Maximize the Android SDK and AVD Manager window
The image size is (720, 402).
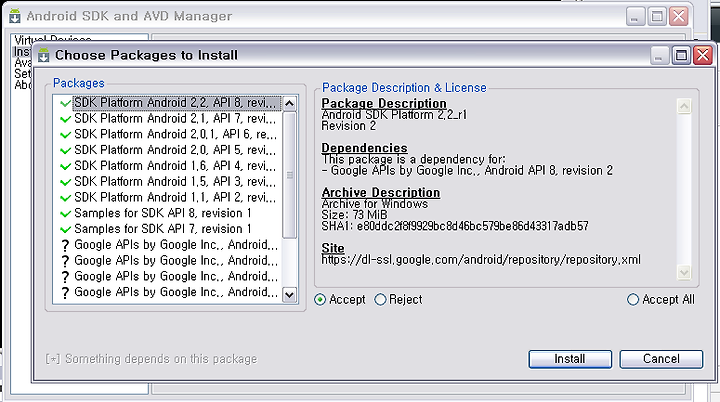[x=657, y=17]
